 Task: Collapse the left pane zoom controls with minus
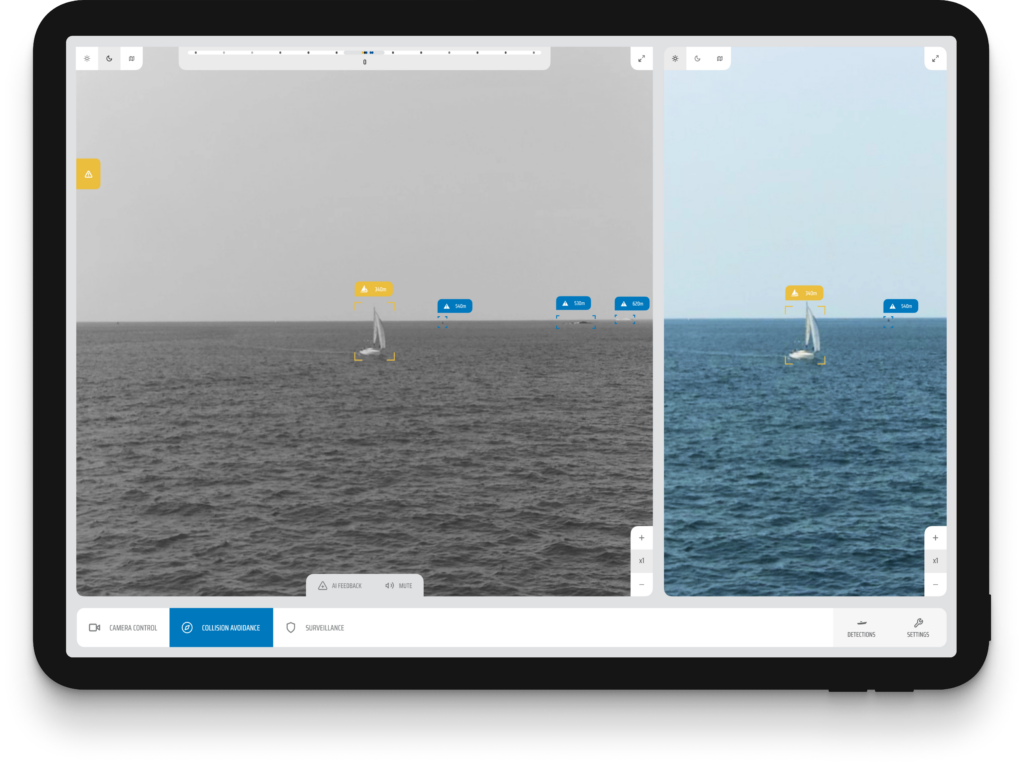pyautogui.click(x=642, y=584)
